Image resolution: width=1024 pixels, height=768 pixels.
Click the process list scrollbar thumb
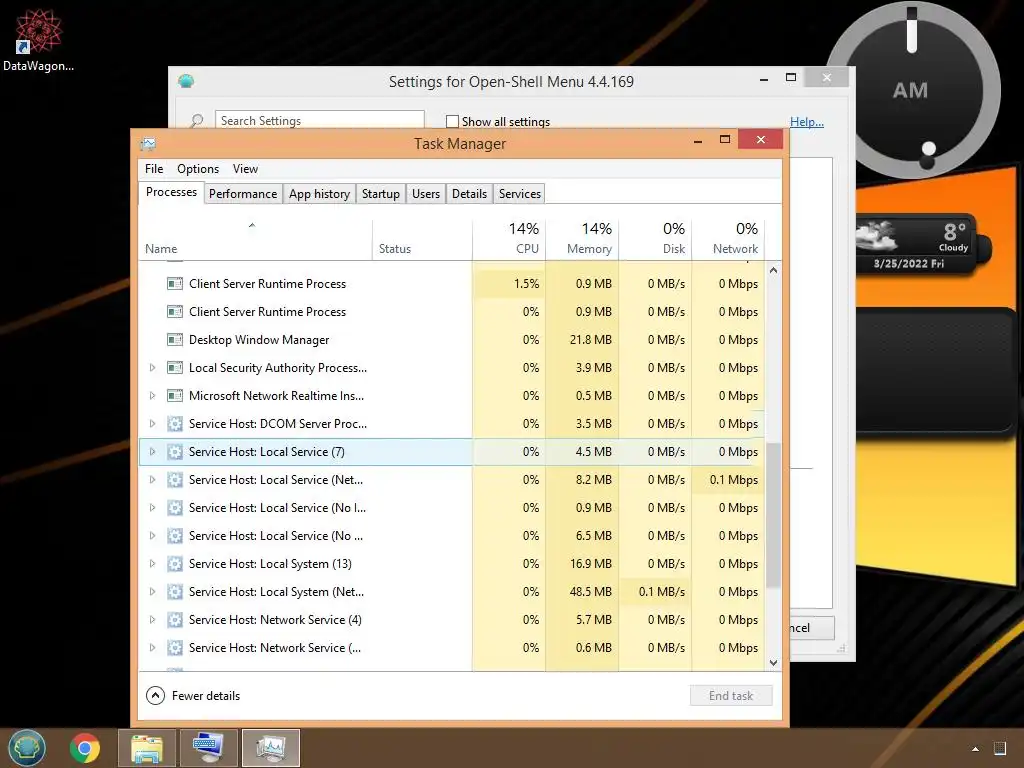point(773,515)
